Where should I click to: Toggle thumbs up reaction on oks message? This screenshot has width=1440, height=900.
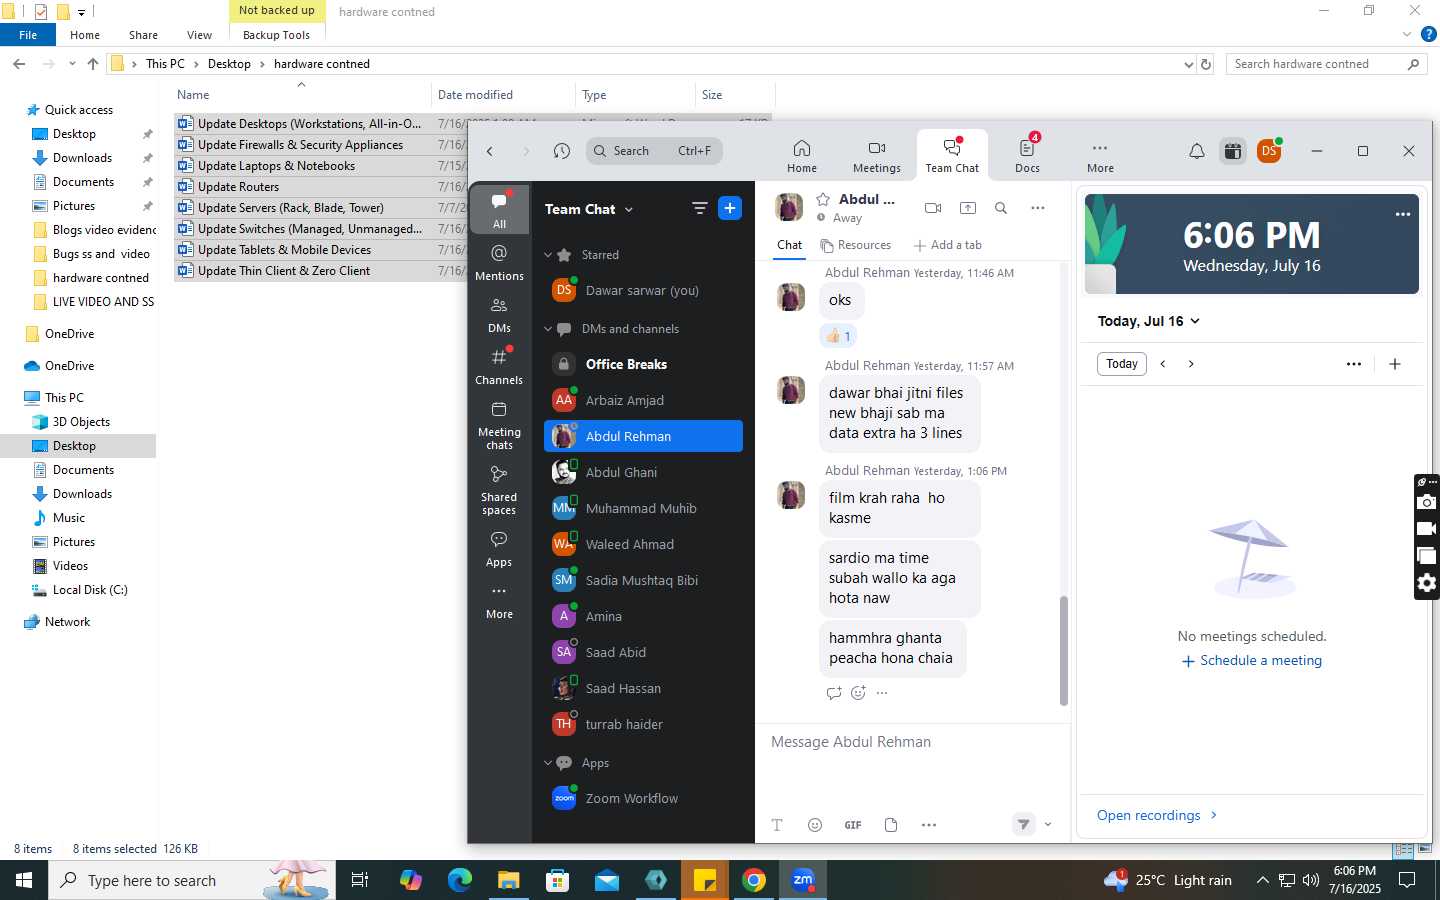pos(839,336)
